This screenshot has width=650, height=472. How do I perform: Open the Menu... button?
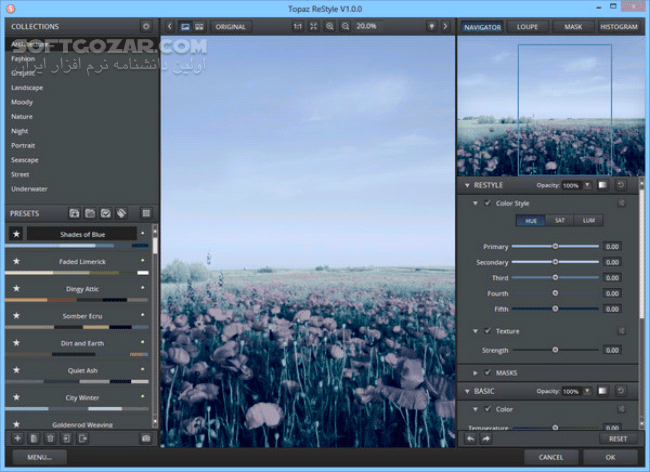(x=39, y=457)
